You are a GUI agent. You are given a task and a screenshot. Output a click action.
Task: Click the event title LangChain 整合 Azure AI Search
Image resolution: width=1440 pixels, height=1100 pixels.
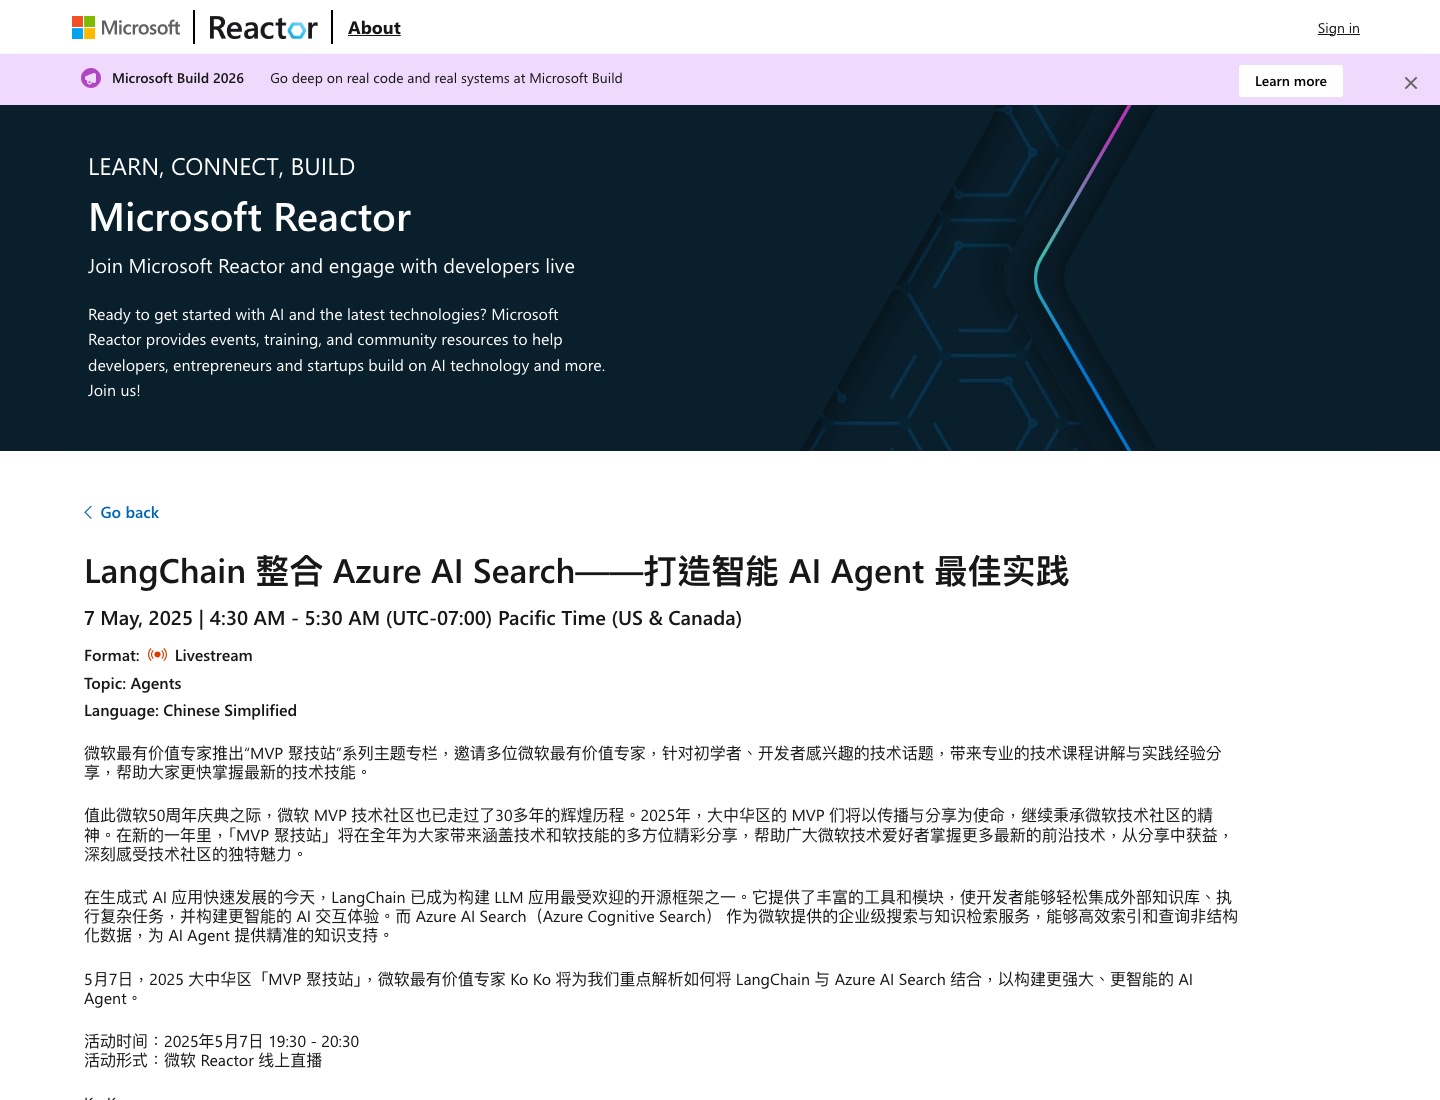[576, 571]
